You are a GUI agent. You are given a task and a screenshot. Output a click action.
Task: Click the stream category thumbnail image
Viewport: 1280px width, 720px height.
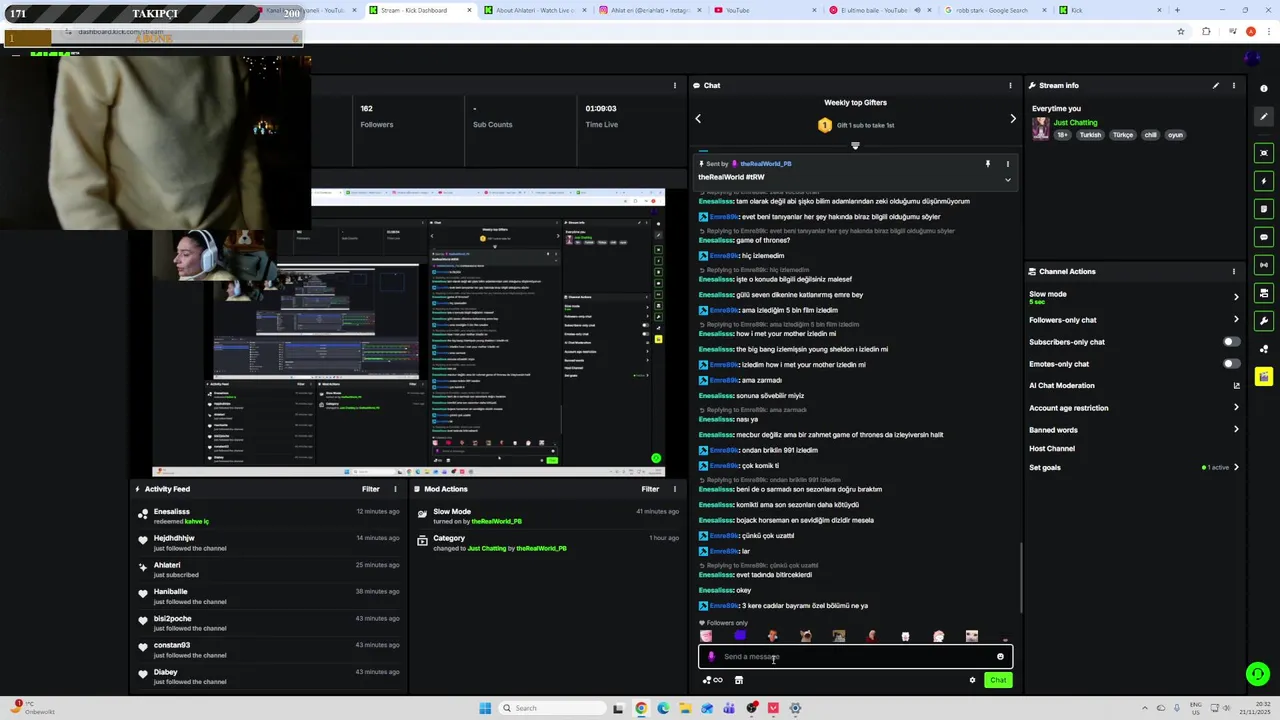[x=1041, y=128]
